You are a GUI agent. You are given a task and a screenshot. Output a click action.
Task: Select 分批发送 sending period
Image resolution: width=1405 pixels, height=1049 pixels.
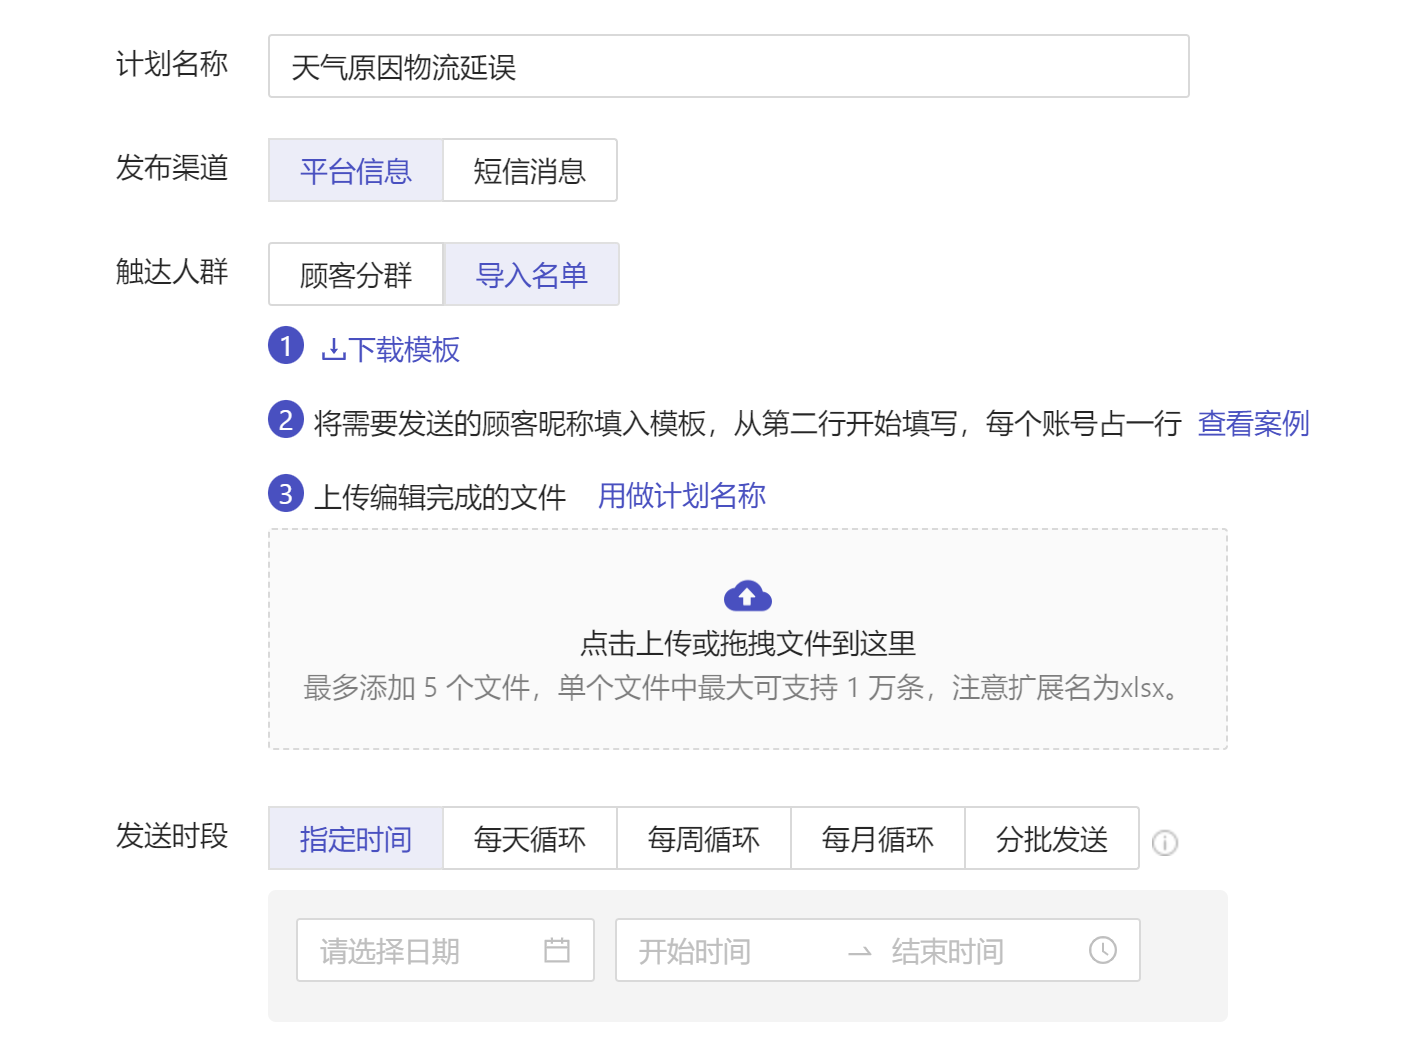coord(1051,838)
